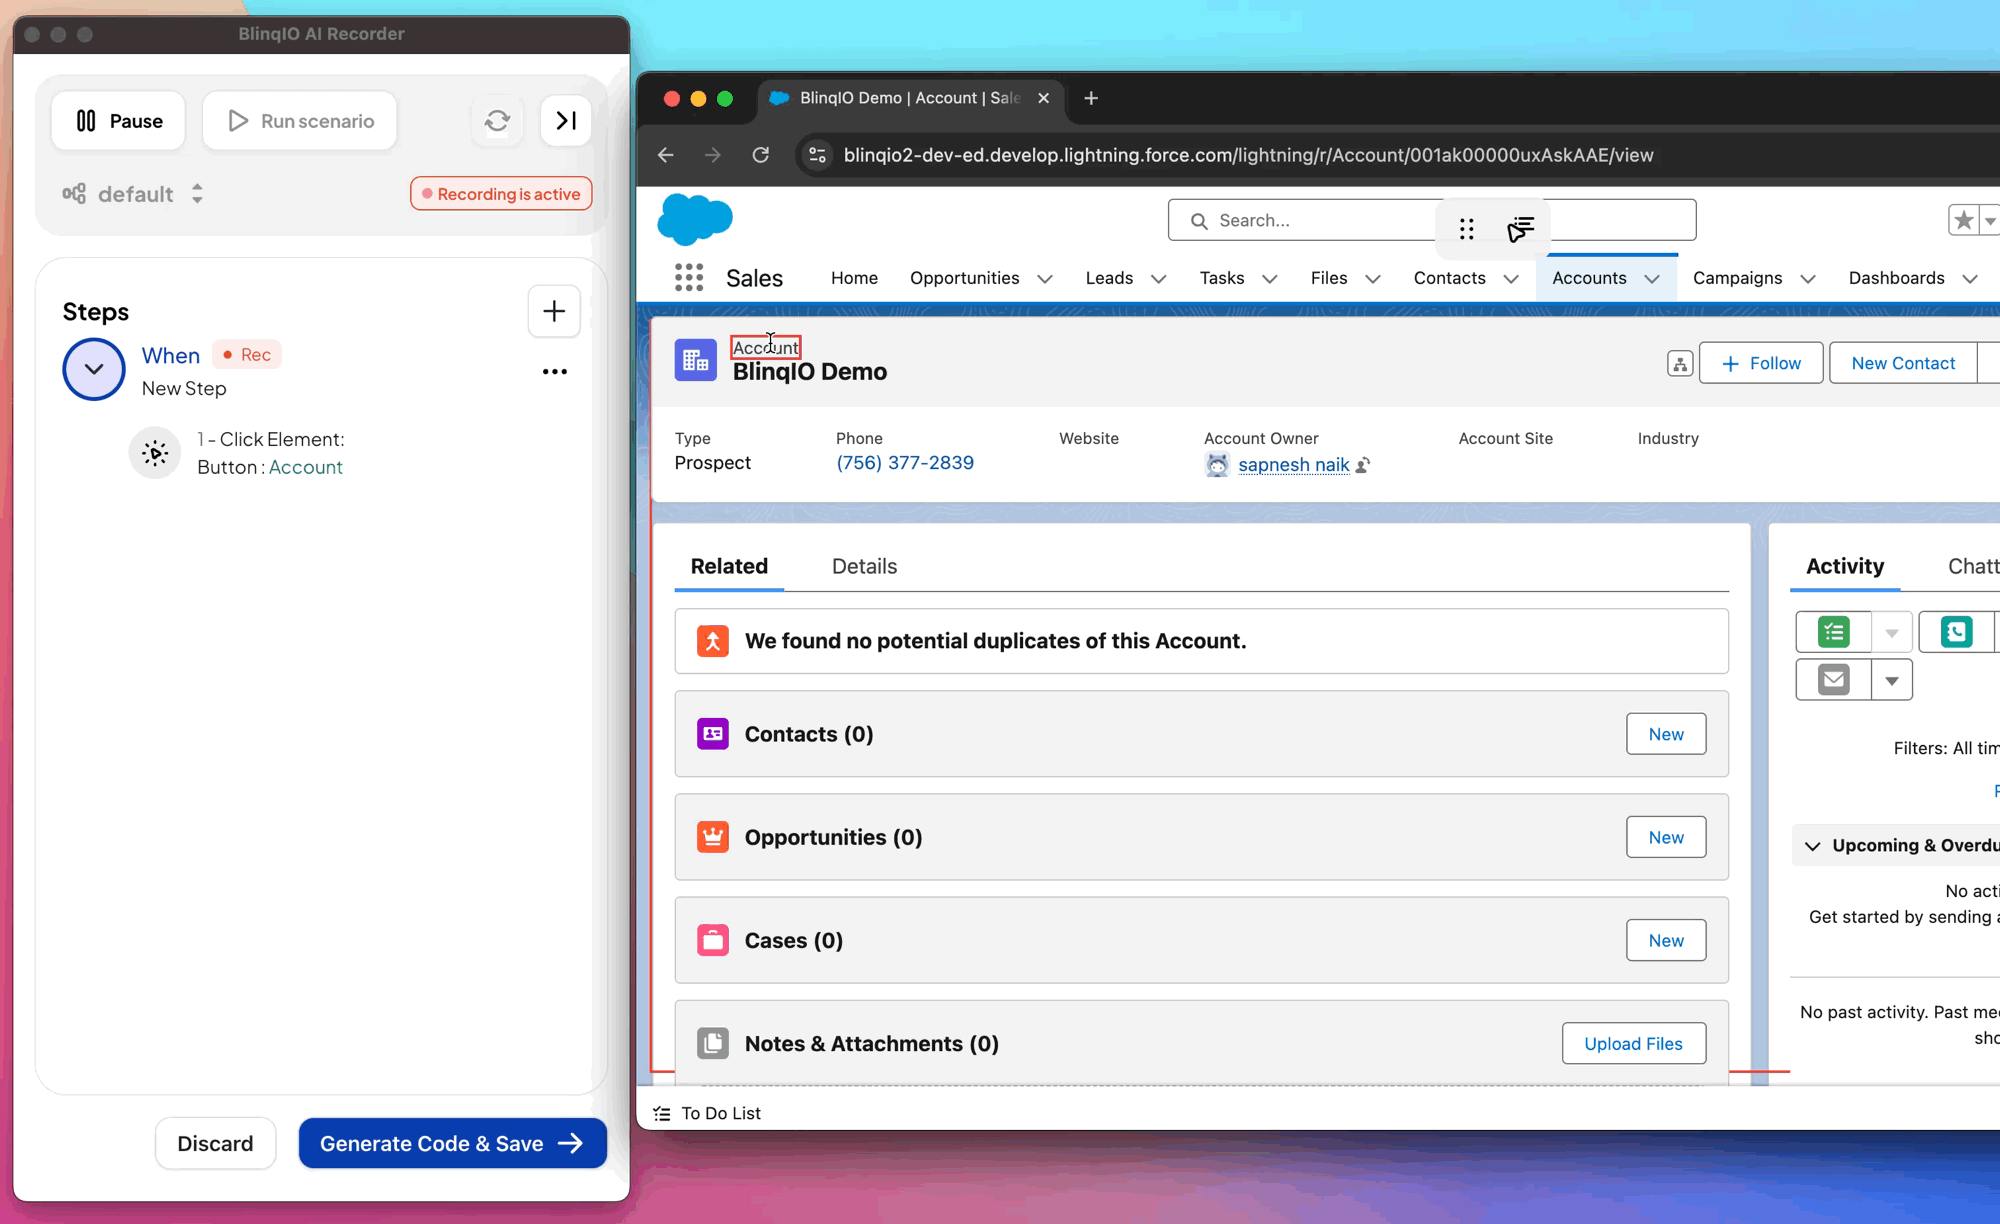The image size is (2000, 1224).
Task: Click the skip to end step icon
Action: pyautogui.click(x=567, y=120)
